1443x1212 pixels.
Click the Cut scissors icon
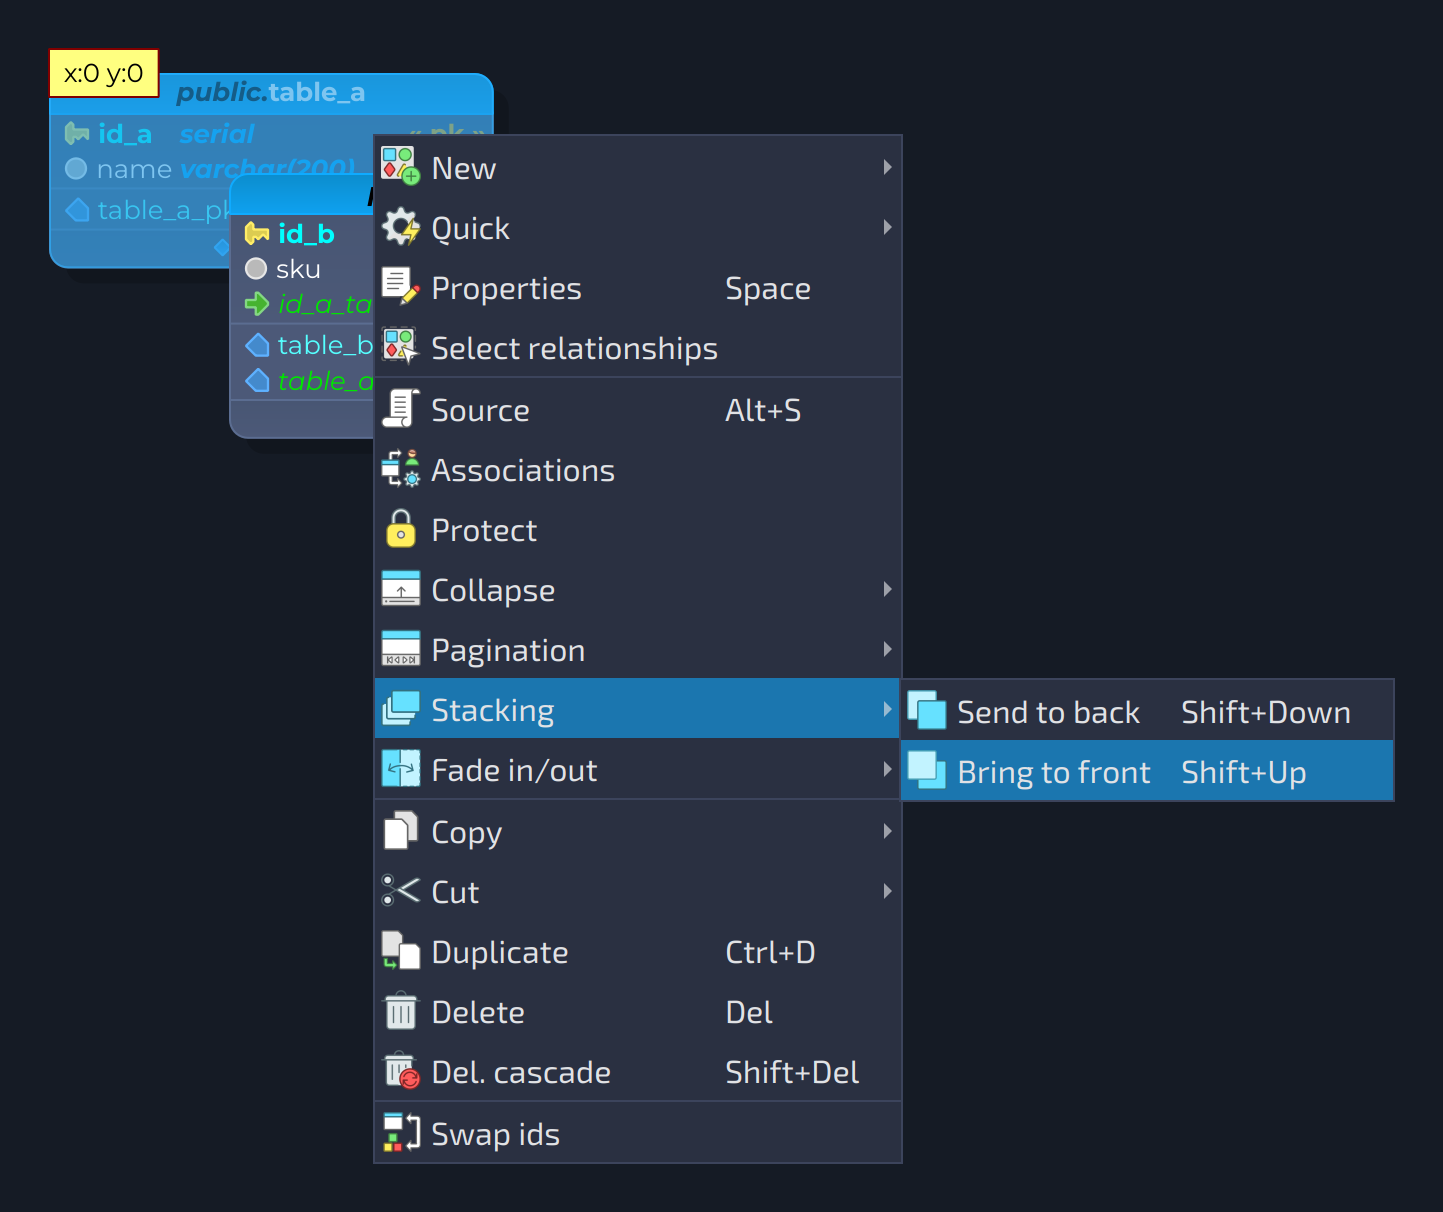coord(401,890)
